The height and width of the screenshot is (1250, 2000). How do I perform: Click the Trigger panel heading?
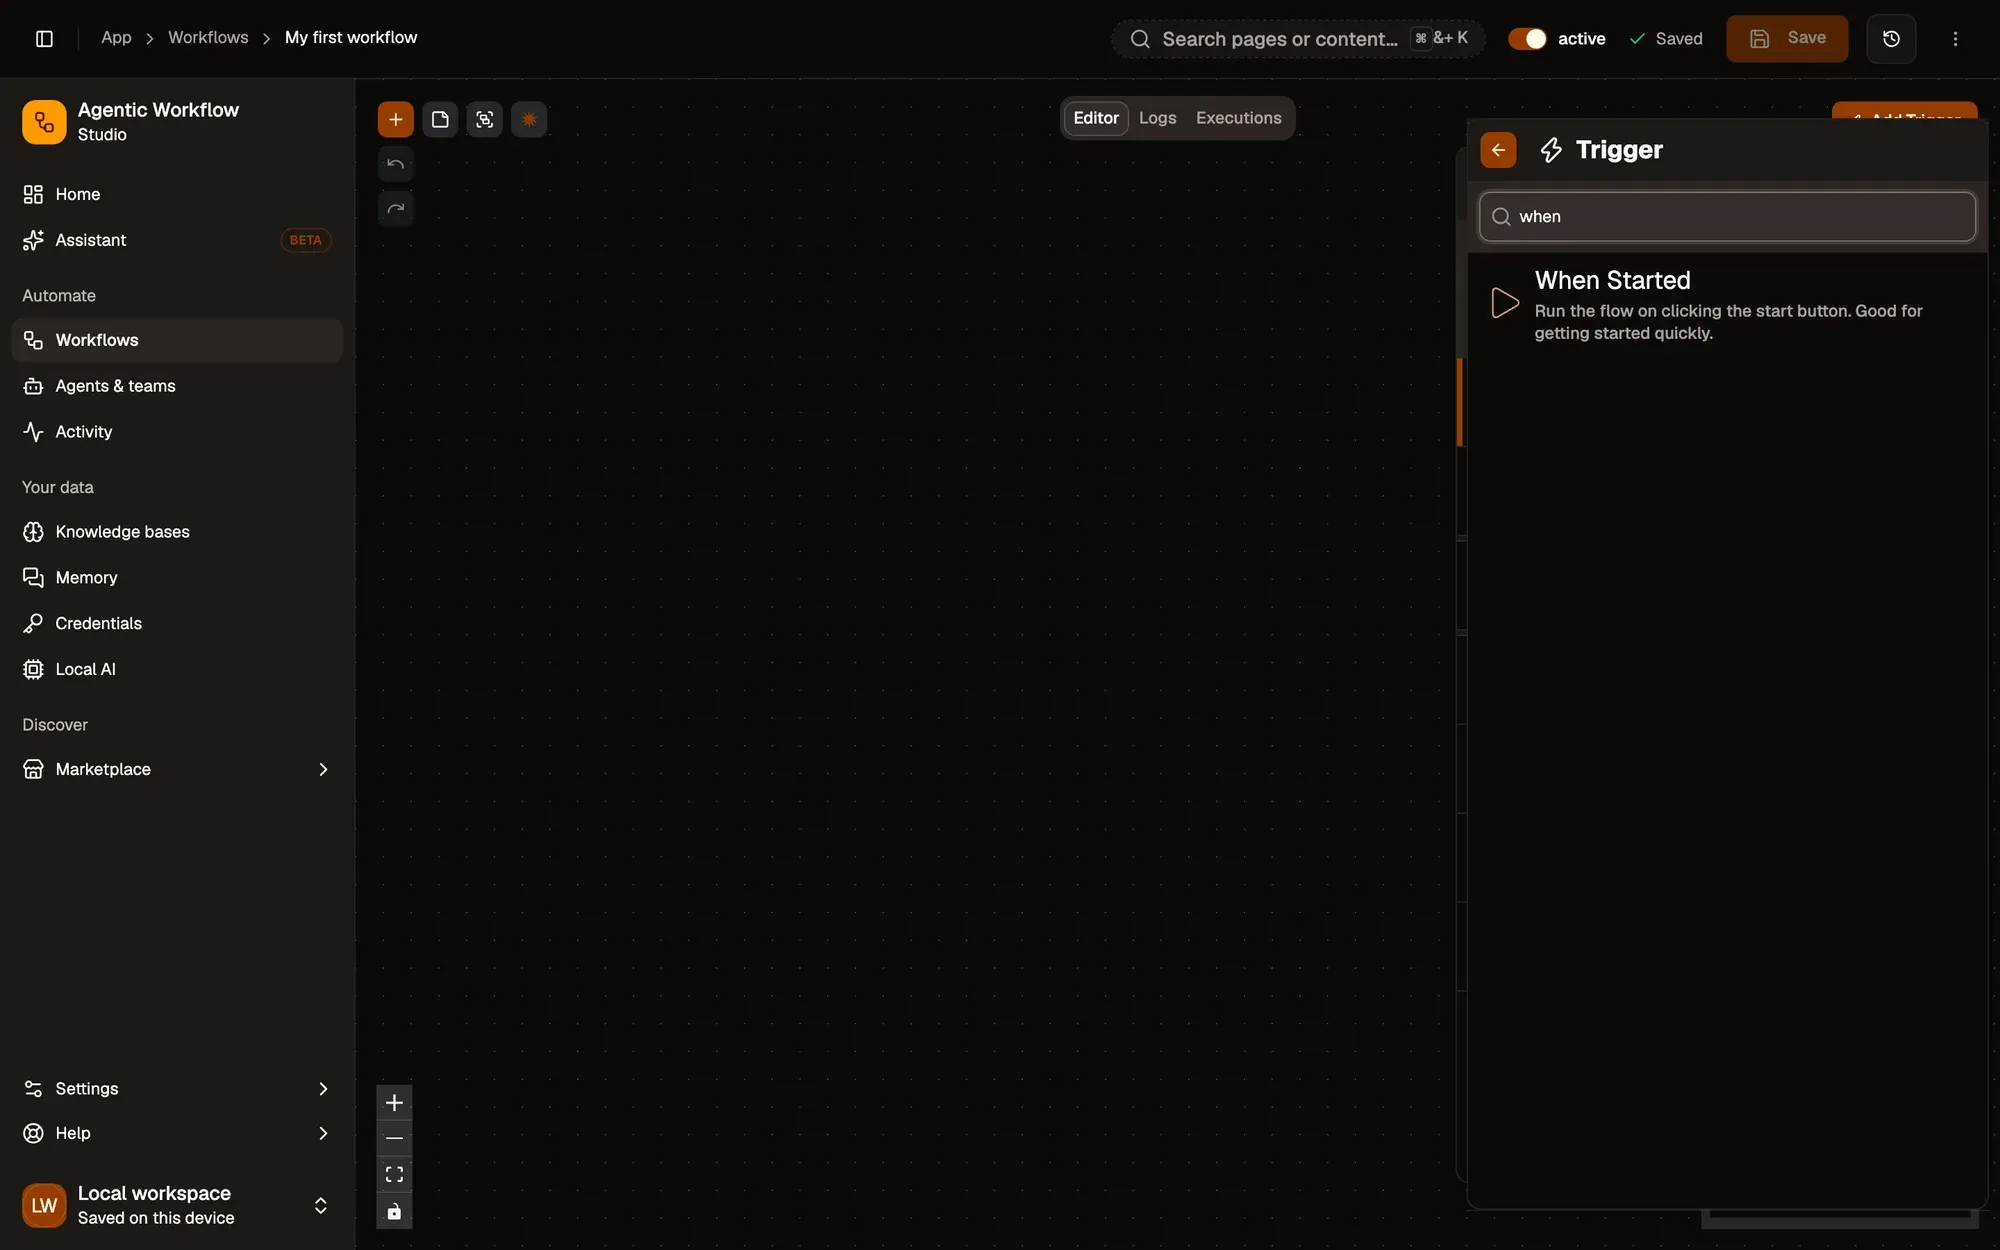click(x=1619, y=150)
